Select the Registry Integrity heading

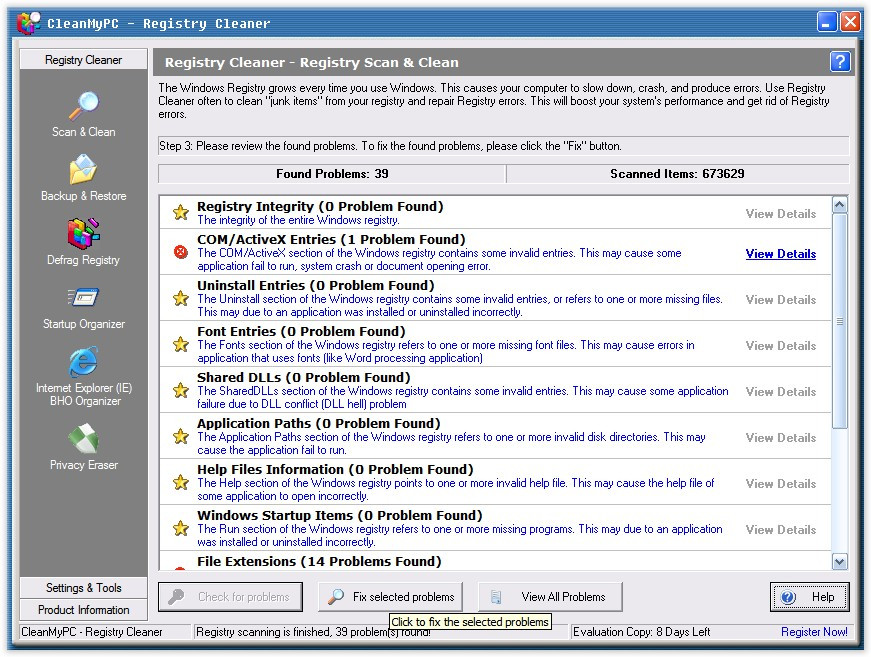tap(320, 207)
